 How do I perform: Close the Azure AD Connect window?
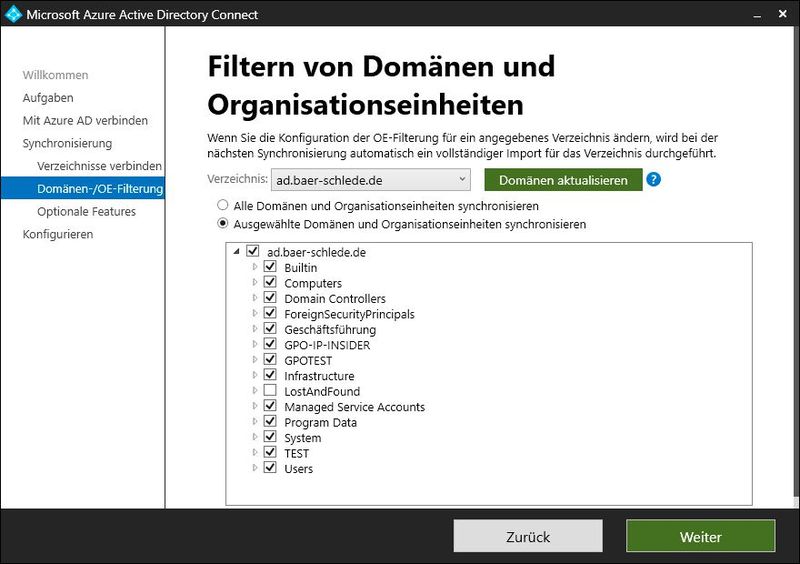tap(783, 14)
